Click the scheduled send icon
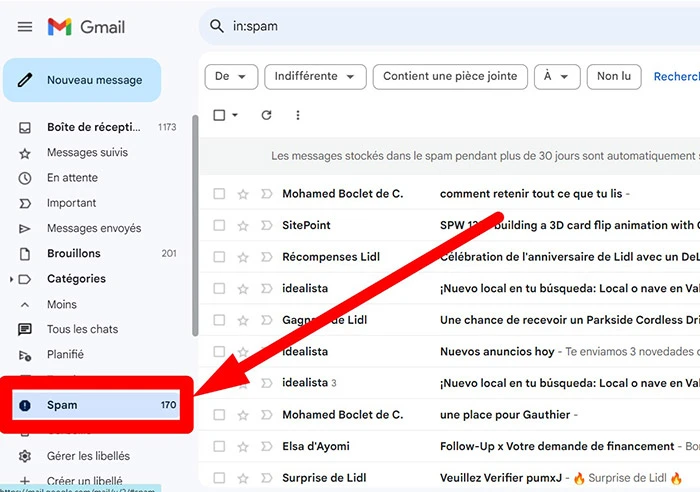 coord(25,356)
